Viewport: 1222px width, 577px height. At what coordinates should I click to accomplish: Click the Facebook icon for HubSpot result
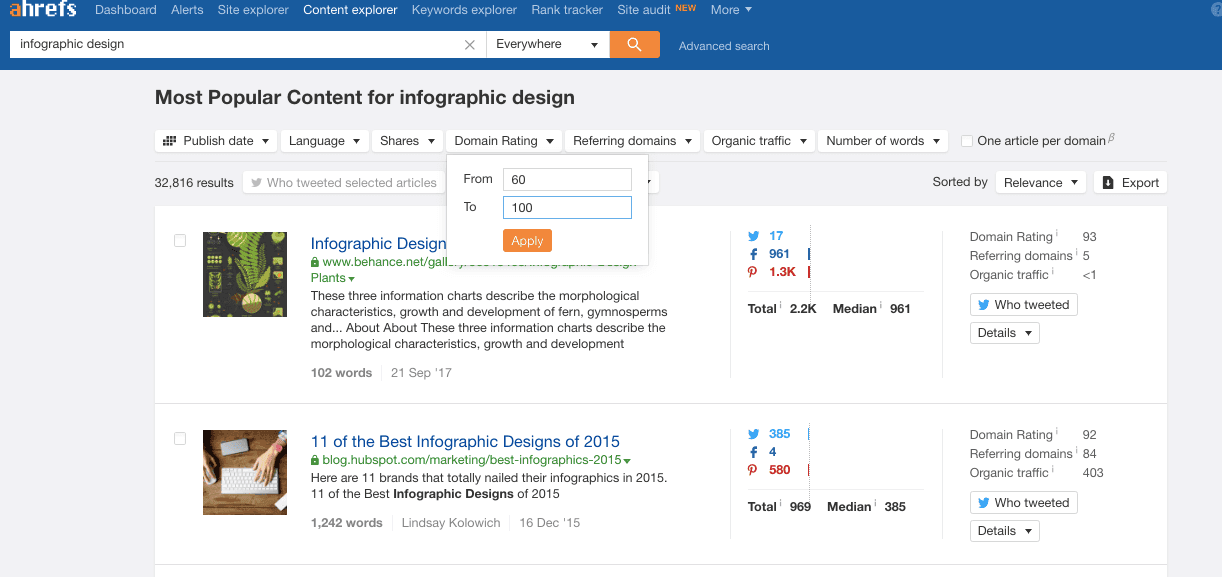tap(754, 452)
